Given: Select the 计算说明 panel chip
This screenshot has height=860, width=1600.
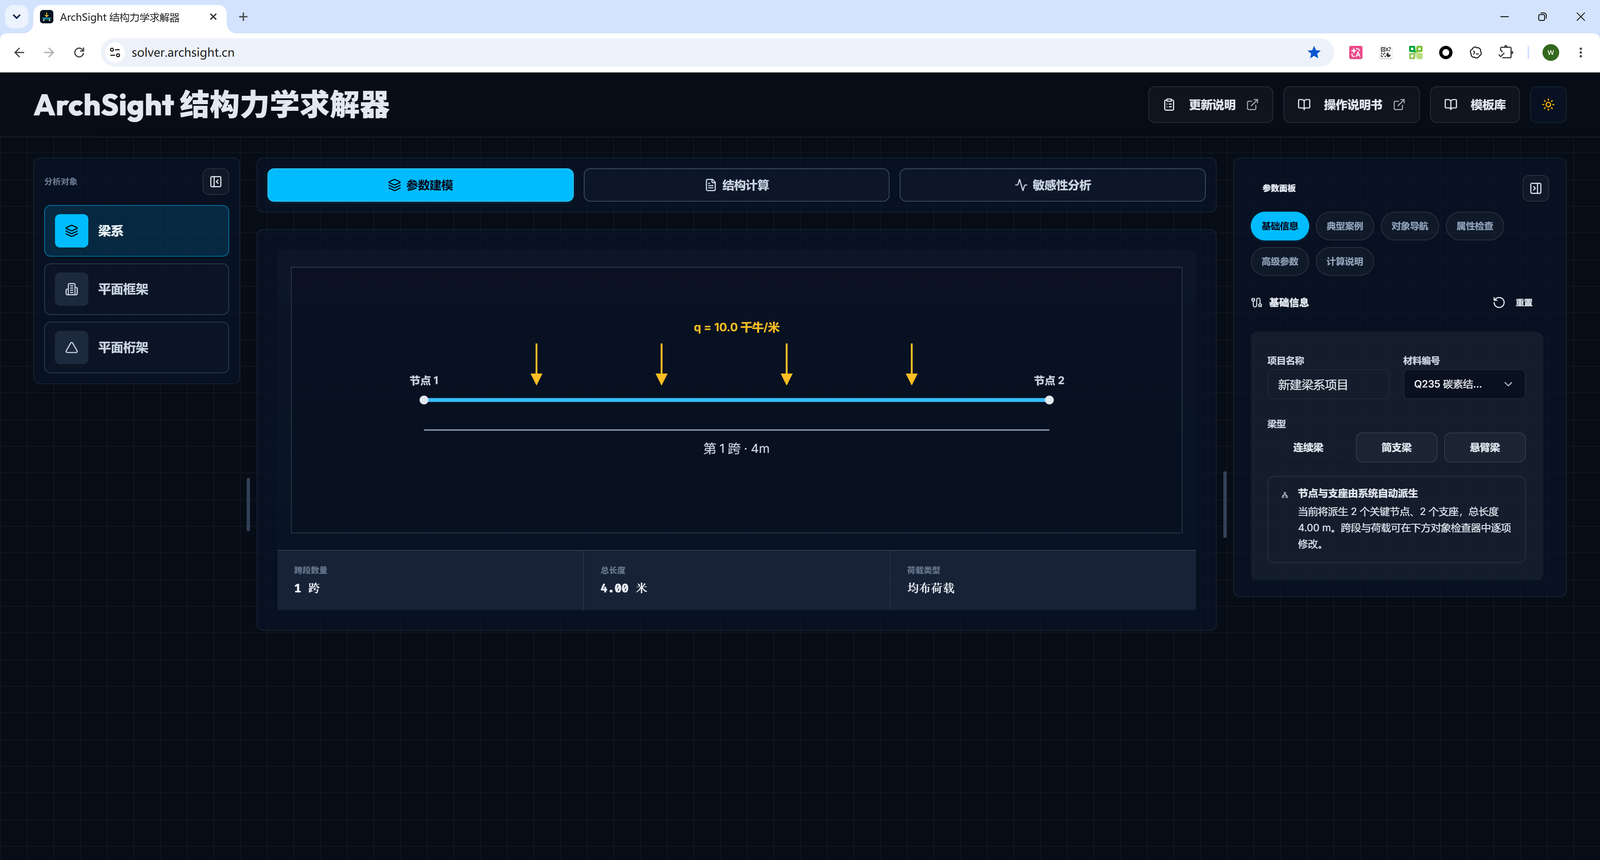Looking at the screenshot, I should pos(1345,262).
